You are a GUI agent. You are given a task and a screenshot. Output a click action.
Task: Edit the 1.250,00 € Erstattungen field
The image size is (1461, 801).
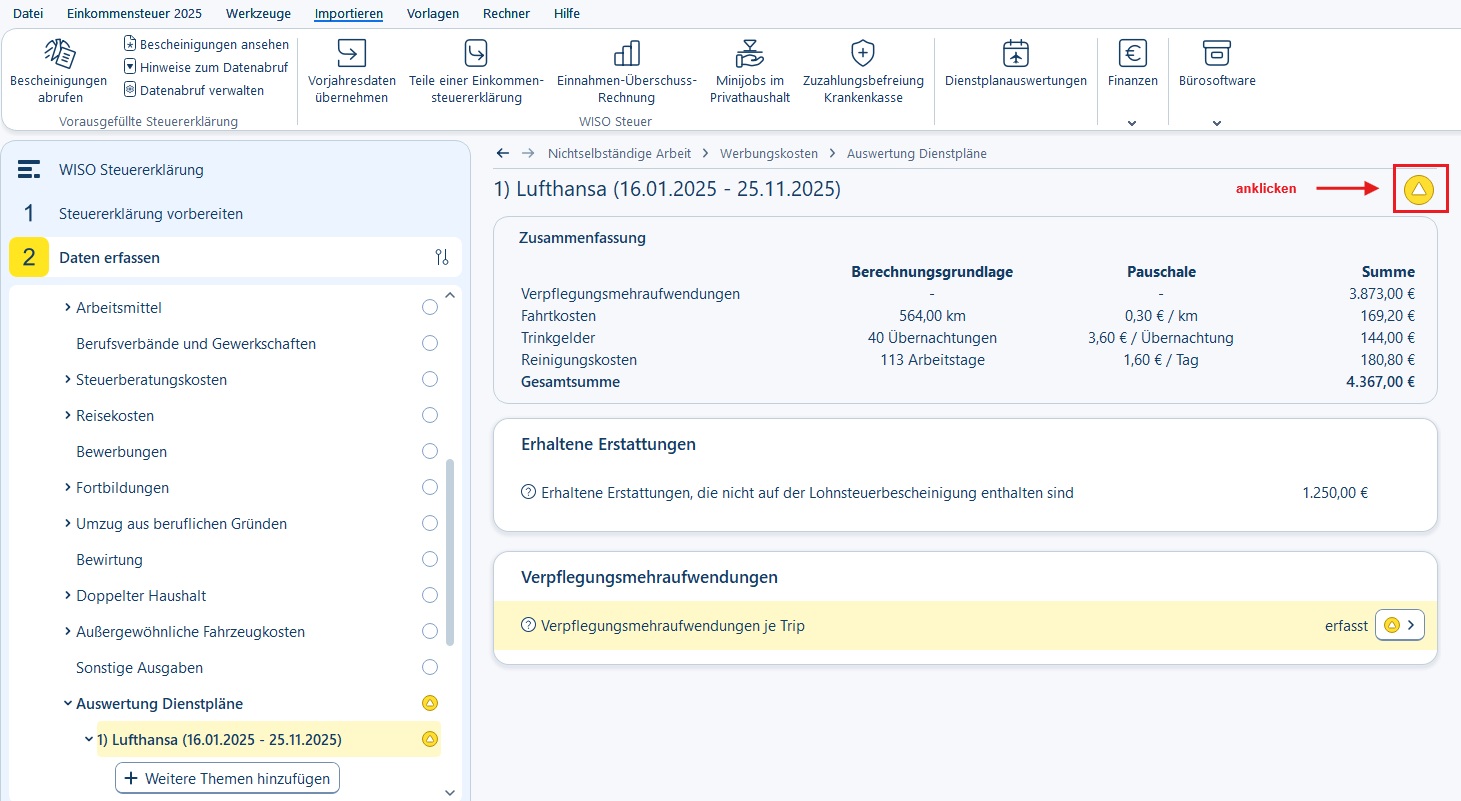pyautogui.click(x=1335, y=492)
